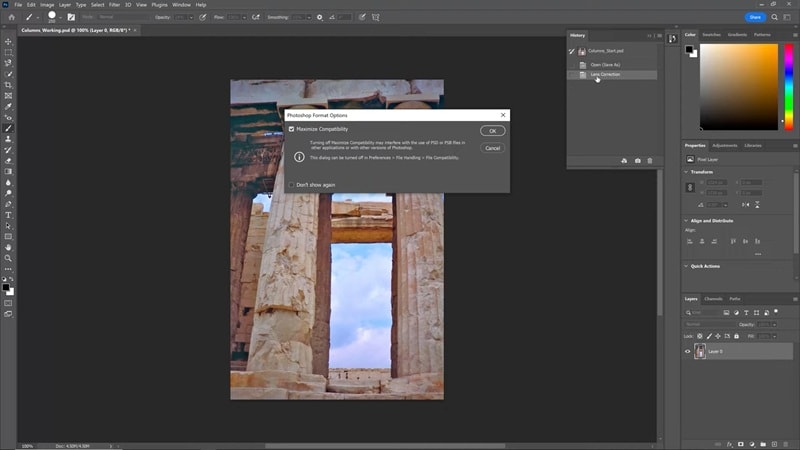The width and height of the screenshot is (800, 450).
Task: Select the Horizontal Type tool
Action: (x=8, y=215)
